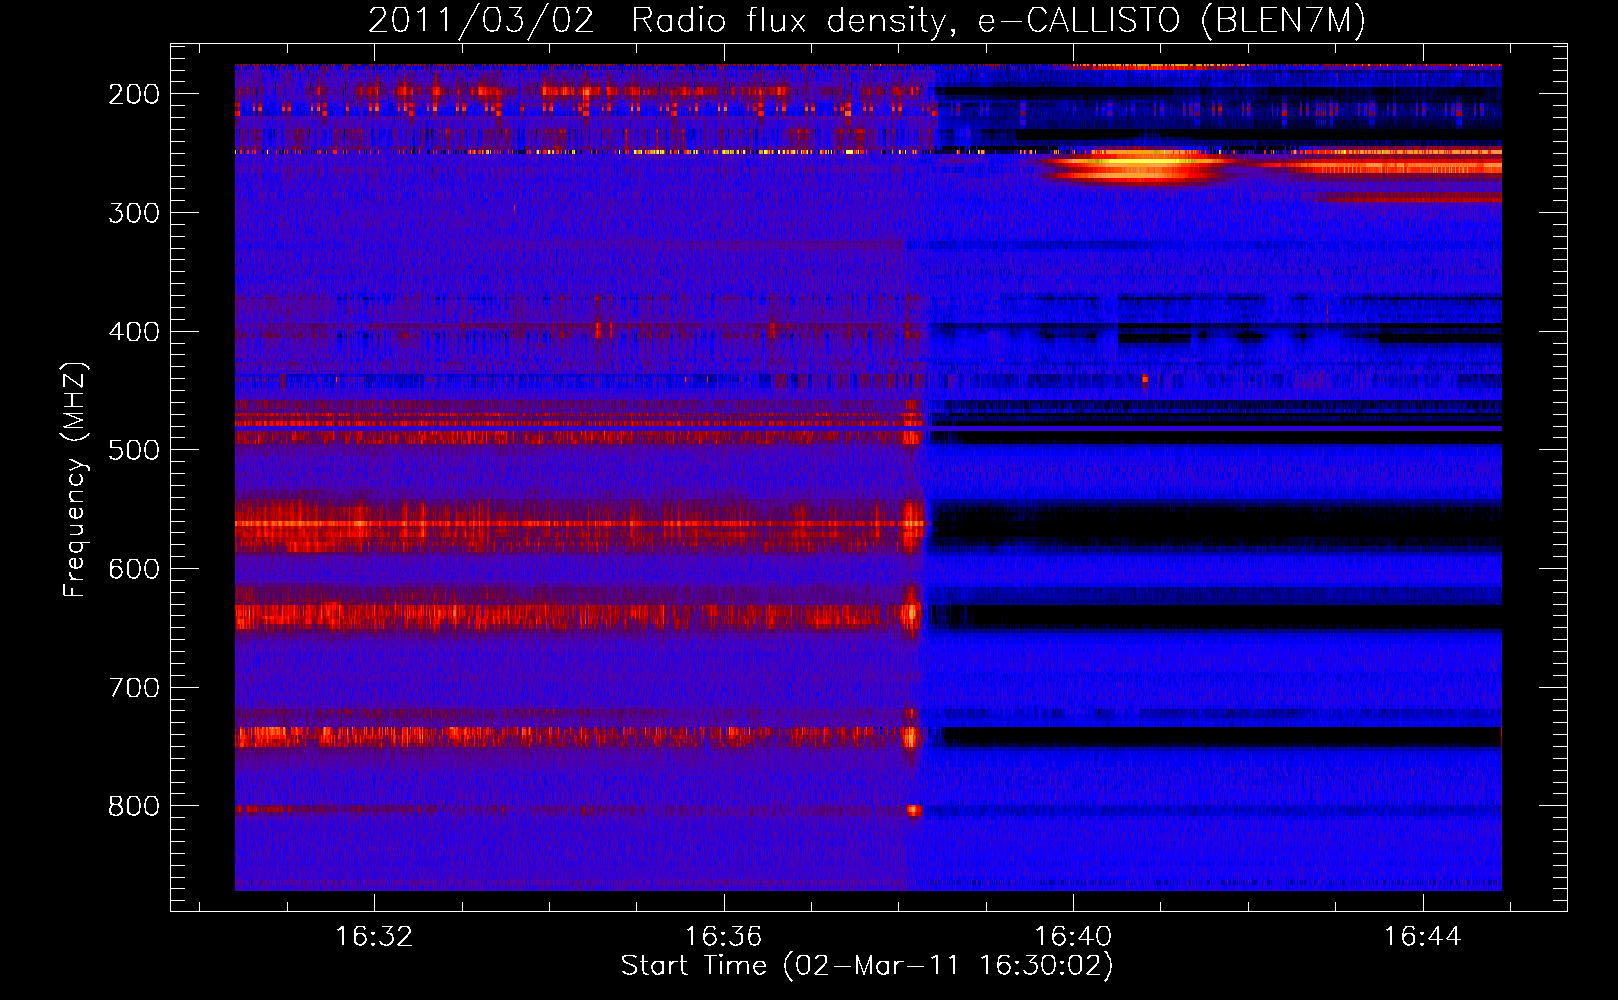The height and width of the screenshot is (1000, 1618).
Task: Click the 'Frequency (MHZ)' axis label
Action: 75,479
